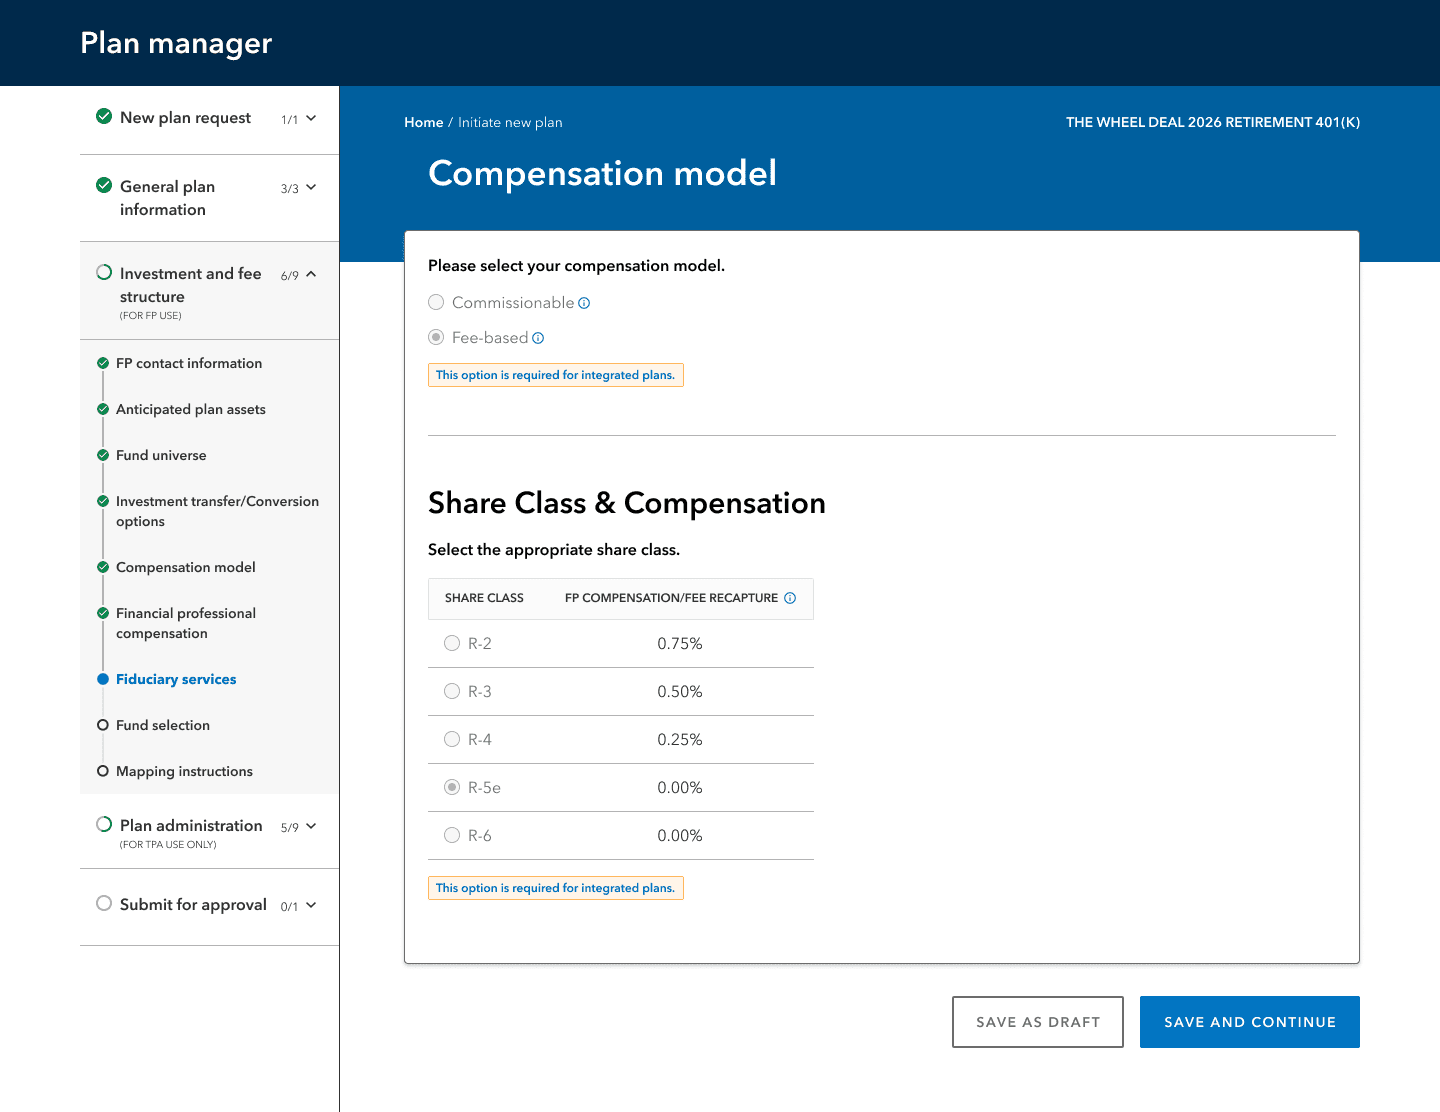
Task: Open the FP compensation/fee recapture info icon
Action: (x=790, y=598)
